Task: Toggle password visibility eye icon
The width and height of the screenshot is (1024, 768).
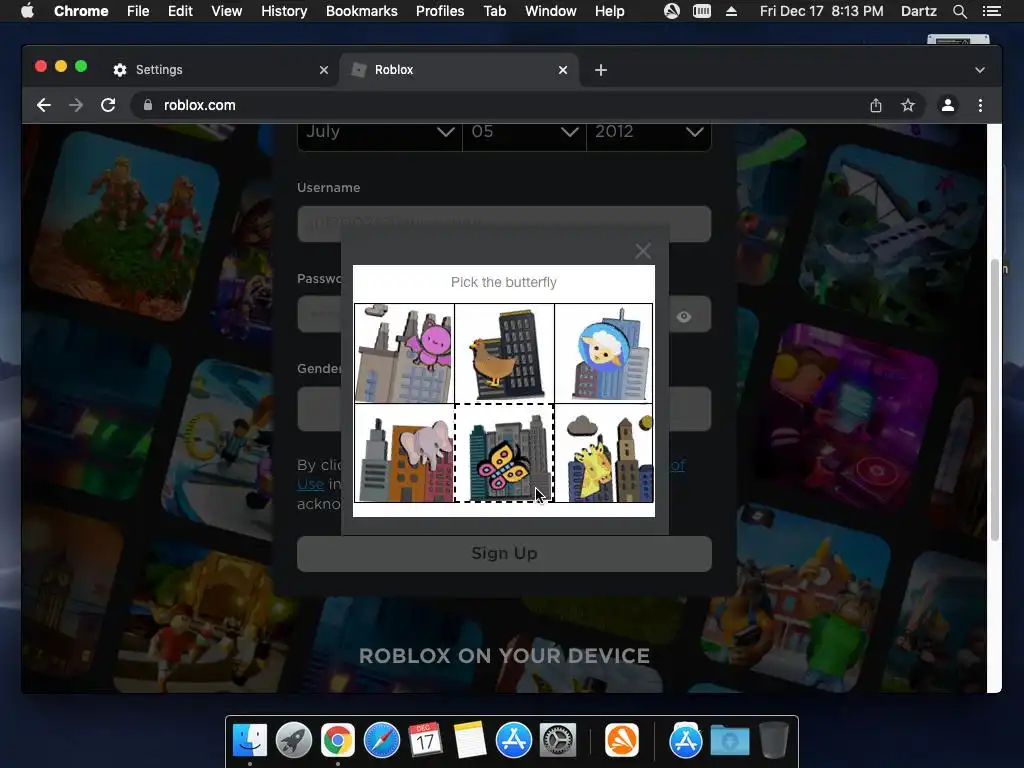Action: click(684, 317)
